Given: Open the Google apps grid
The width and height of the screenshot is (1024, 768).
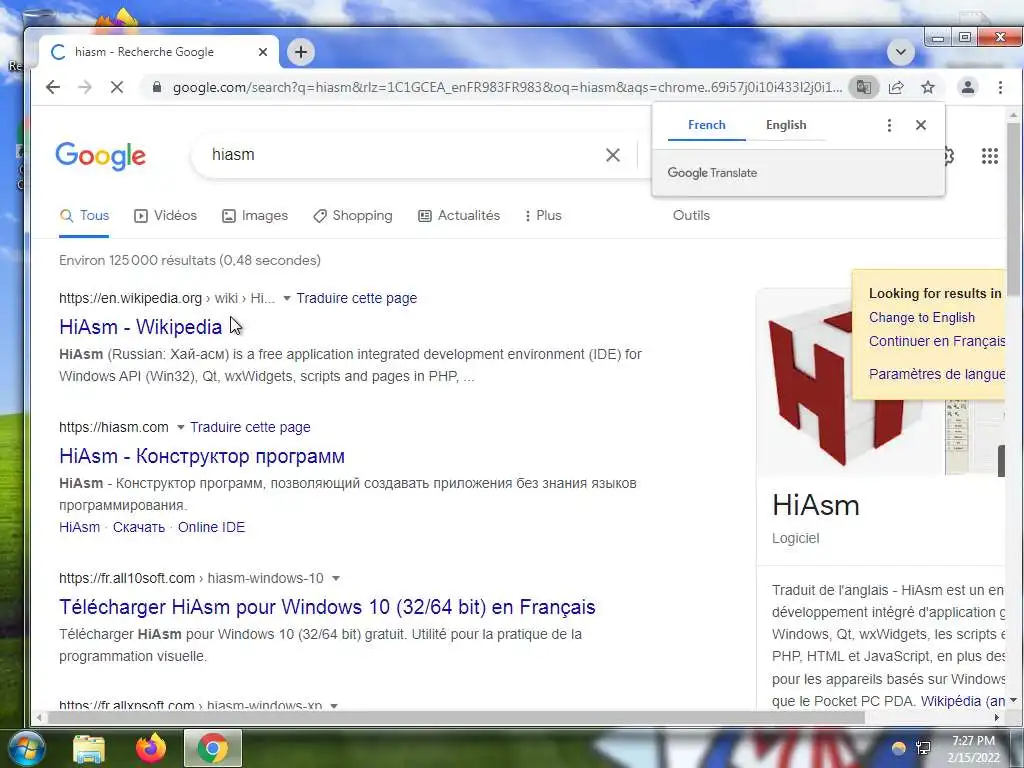Looking at the screenshot, I should 990,155.
